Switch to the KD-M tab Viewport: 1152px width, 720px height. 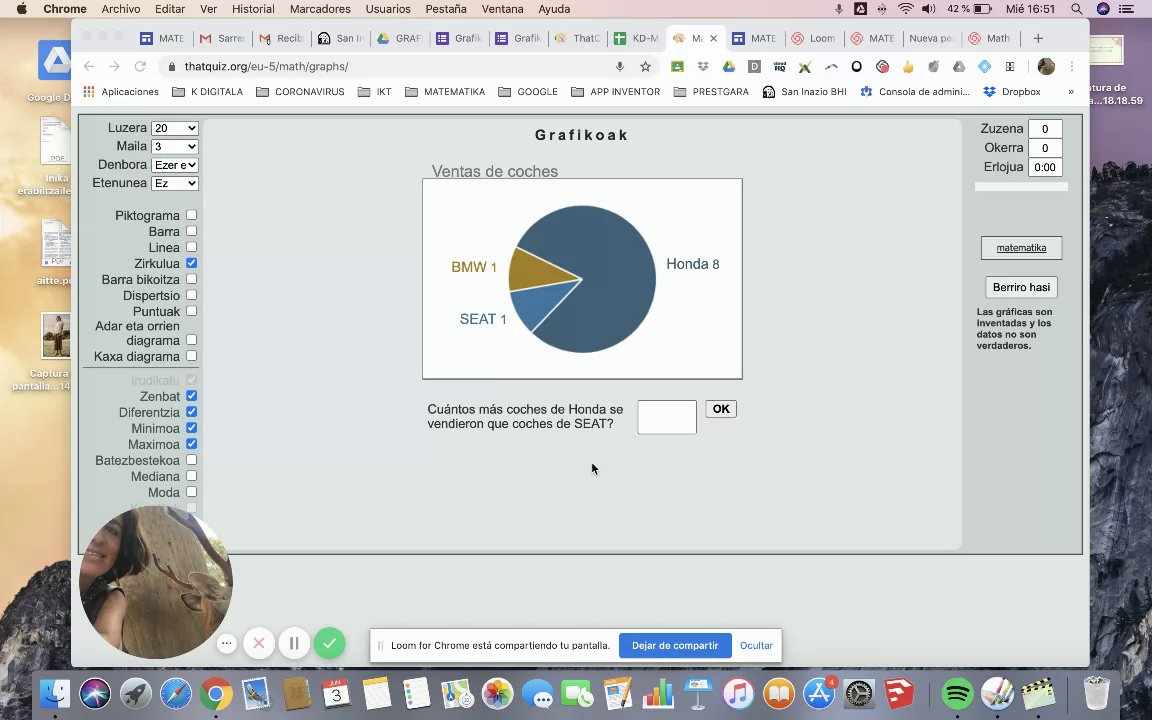[x=636, y=38]
